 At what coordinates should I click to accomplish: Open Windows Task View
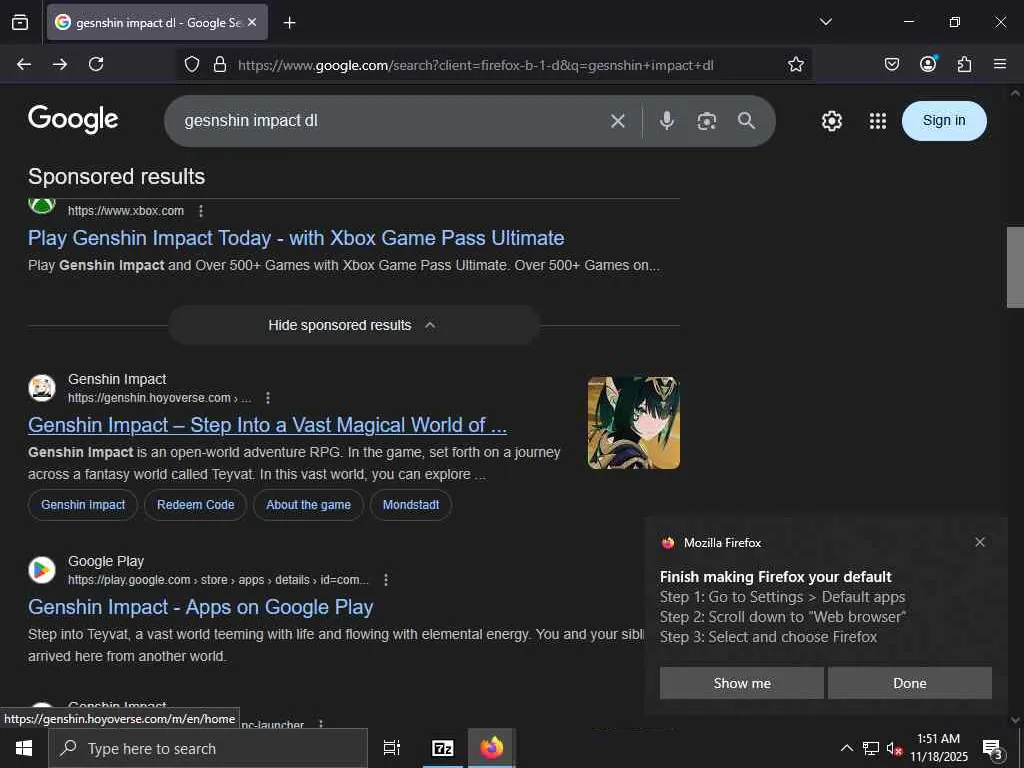coord(392,748)
